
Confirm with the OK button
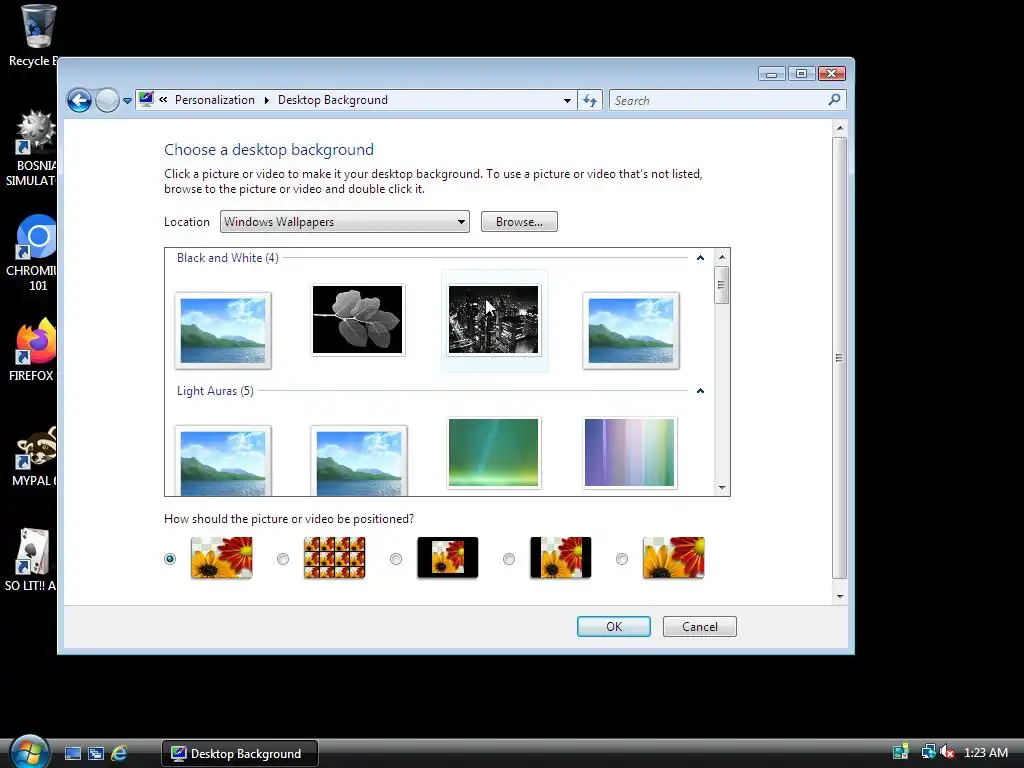pyautogui.click(x=614, y=626)
